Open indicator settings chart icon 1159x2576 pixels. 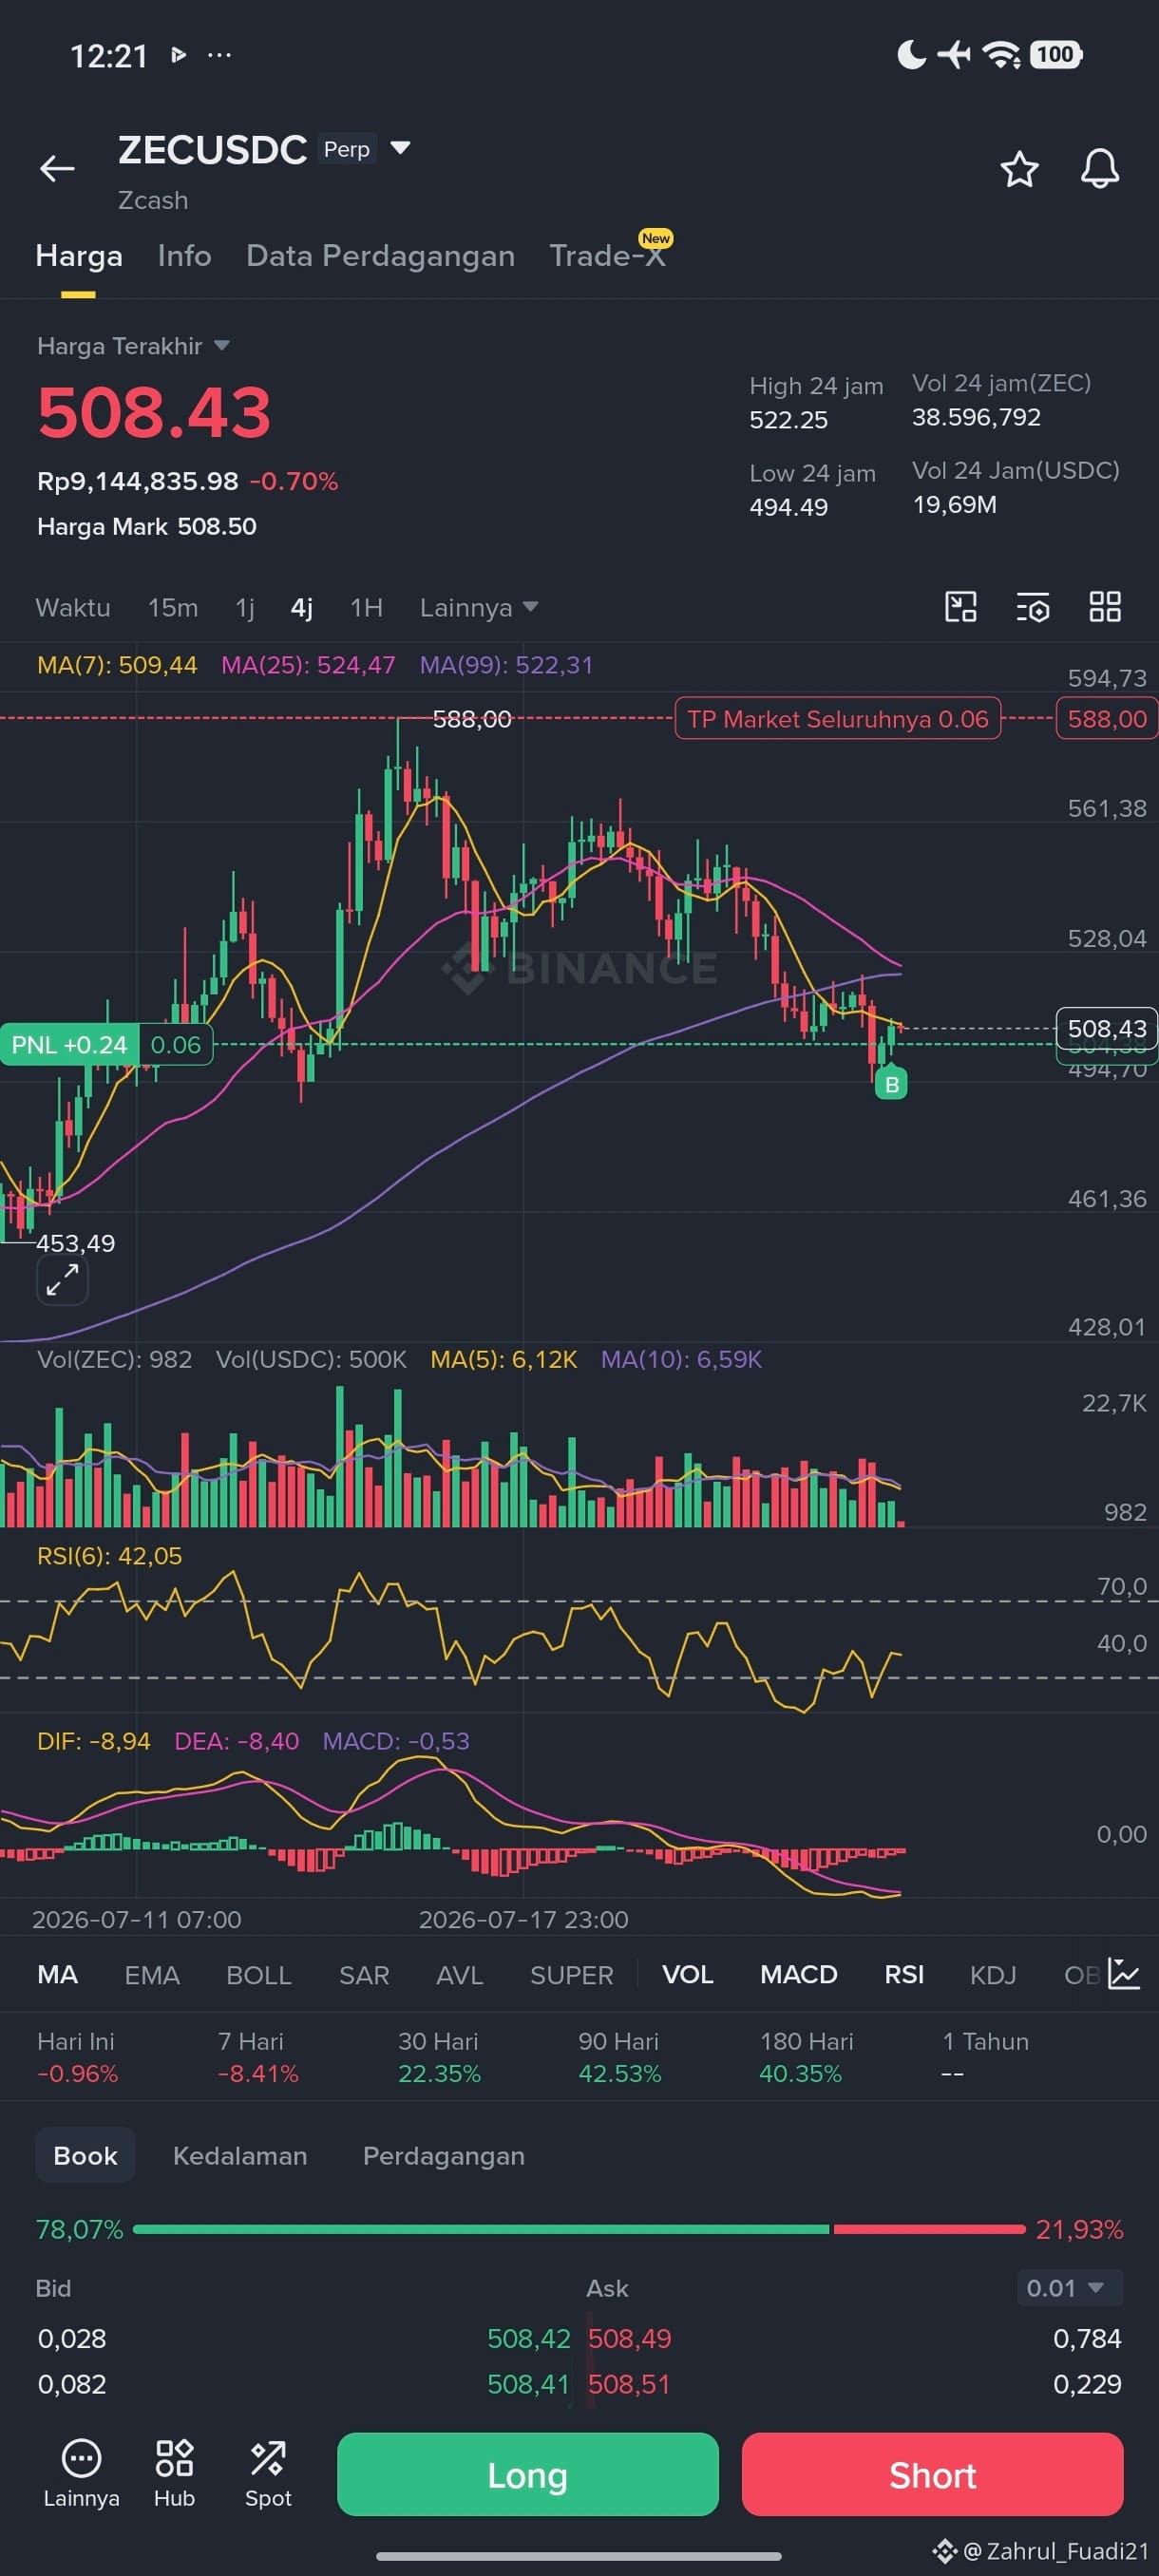(1124, 1974)
